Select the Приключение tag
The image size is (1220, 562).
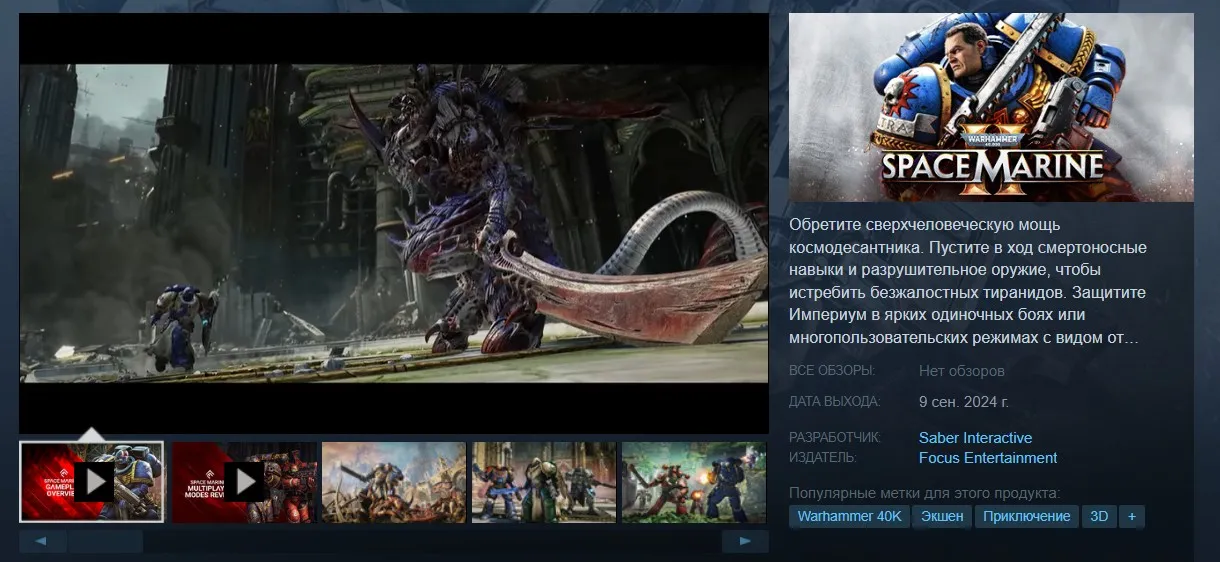tap(1027, 517)
